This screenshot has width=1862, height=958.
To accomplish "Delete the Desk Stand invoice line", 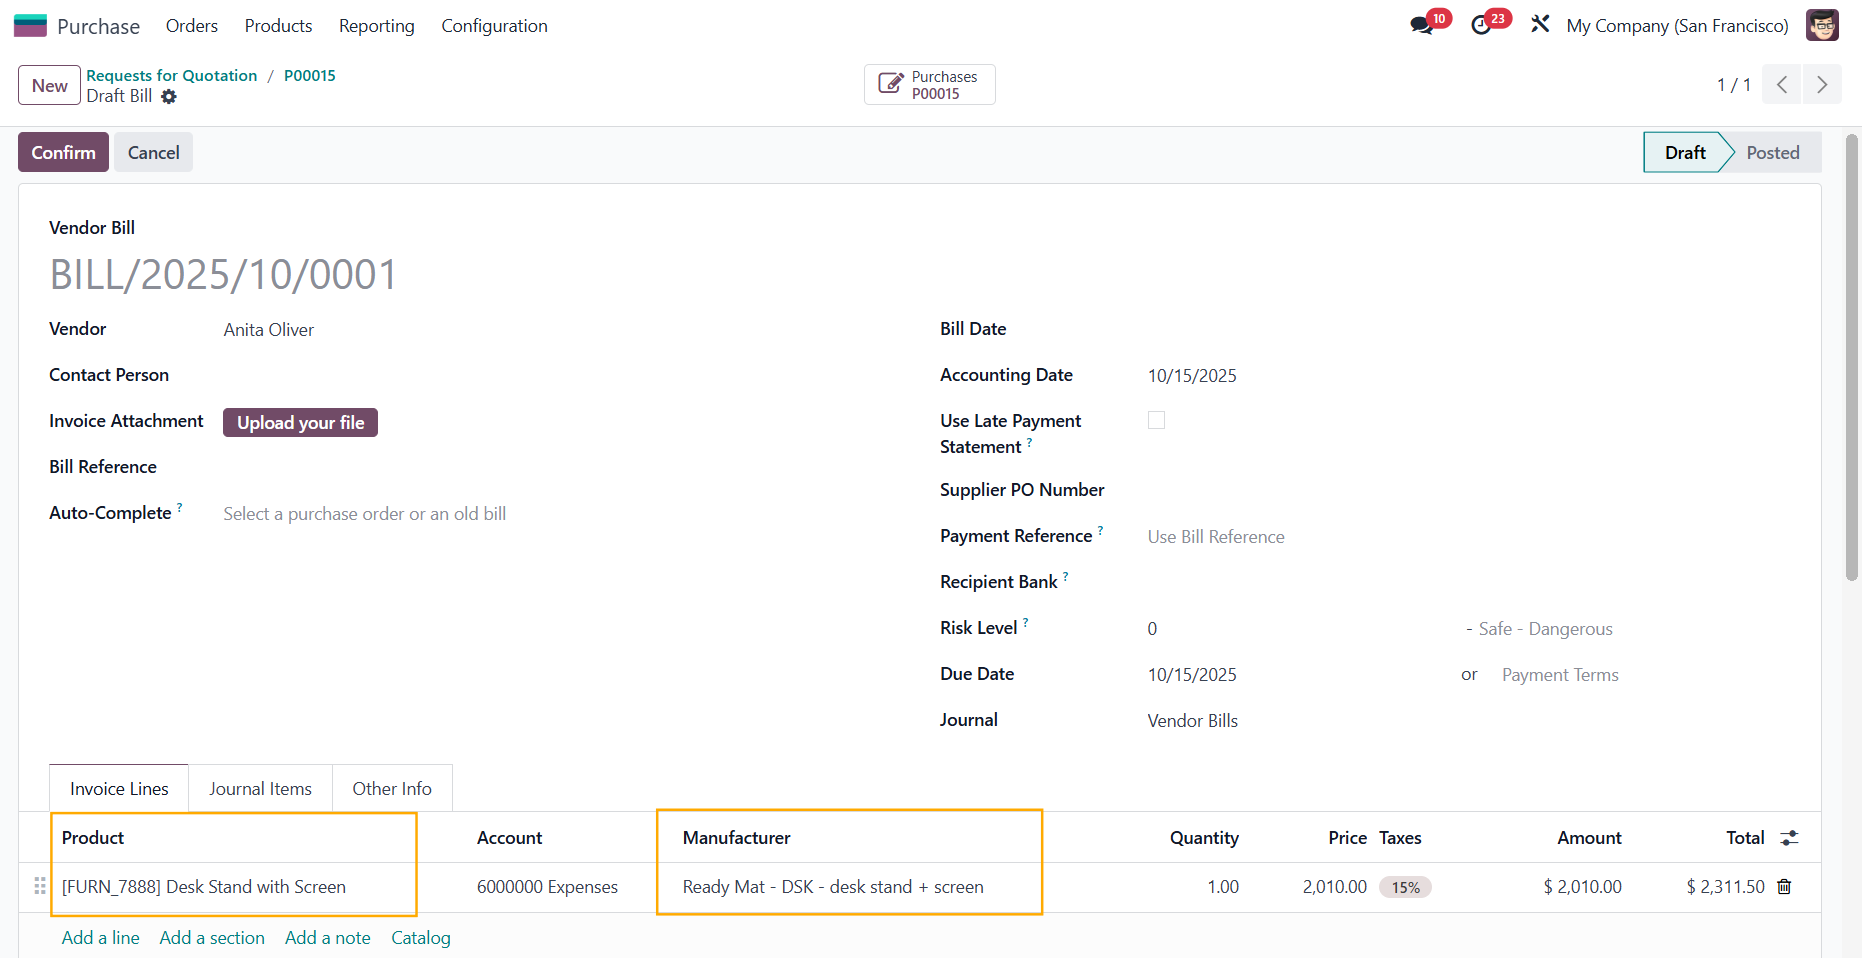I will [x=1784, y=887].
